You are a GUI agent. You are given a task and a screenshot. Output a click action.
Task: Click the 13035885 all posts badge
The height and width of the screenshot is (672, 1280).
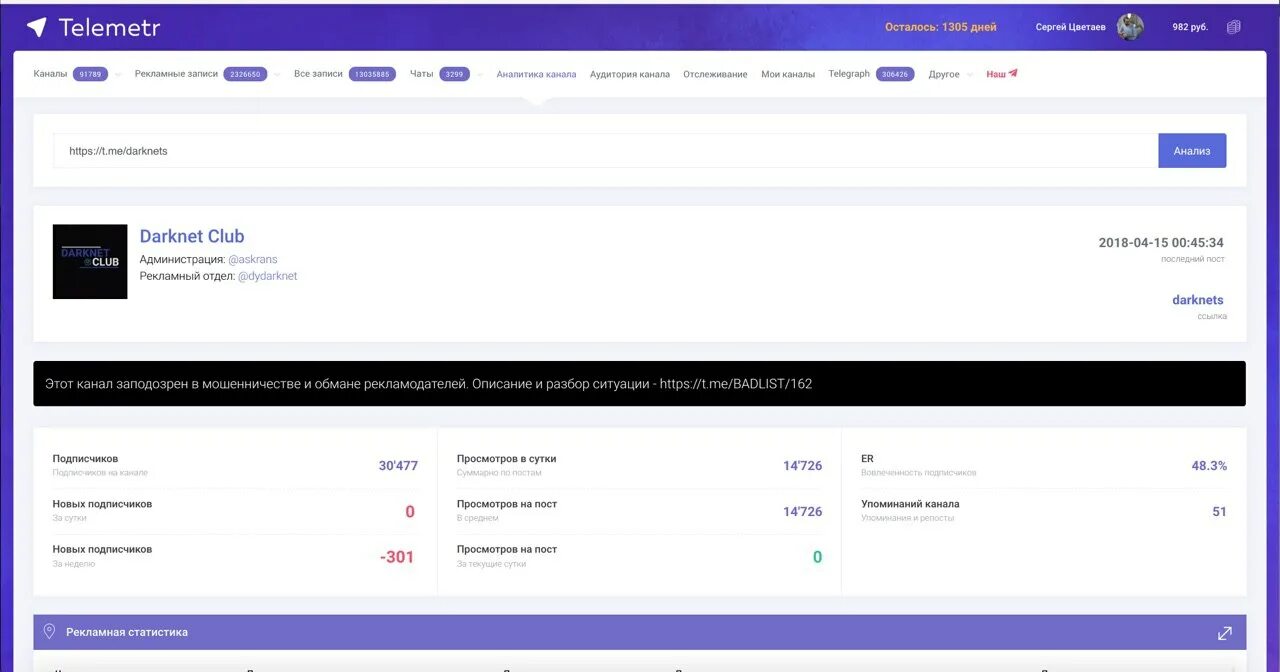(372, 74)
